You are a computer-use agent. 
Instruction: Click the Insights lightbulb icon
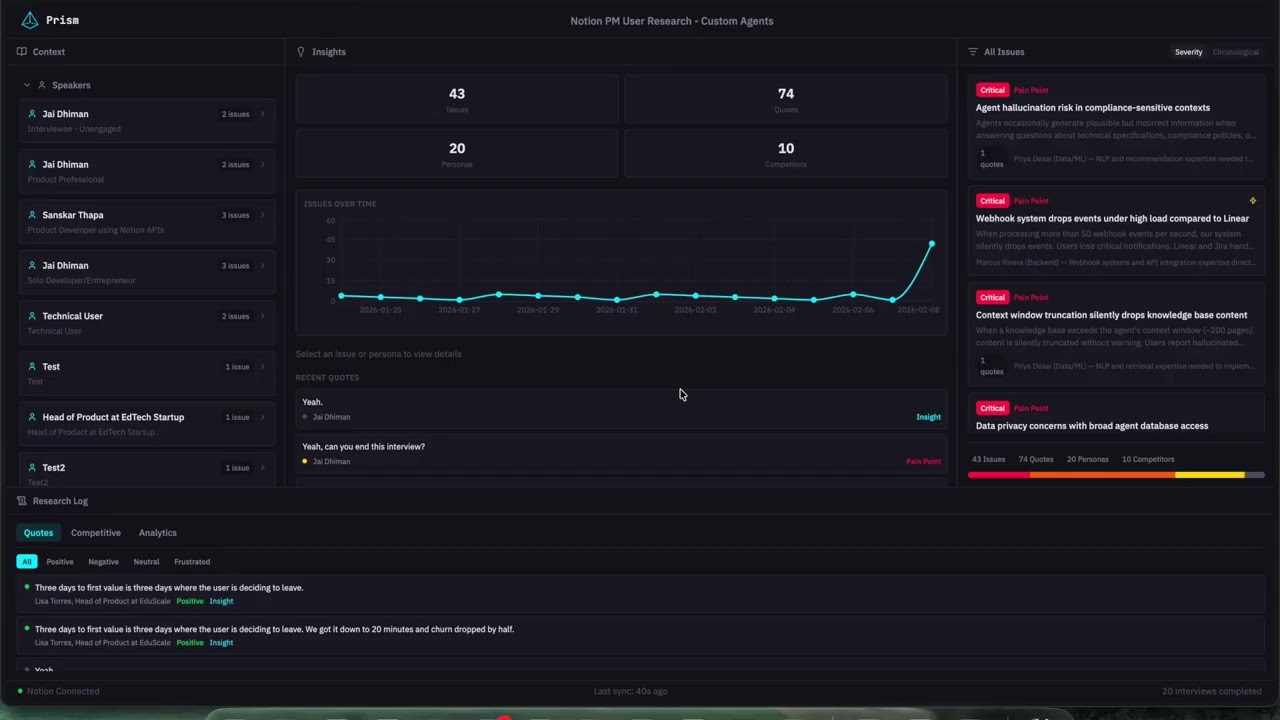tap(301, 52)
